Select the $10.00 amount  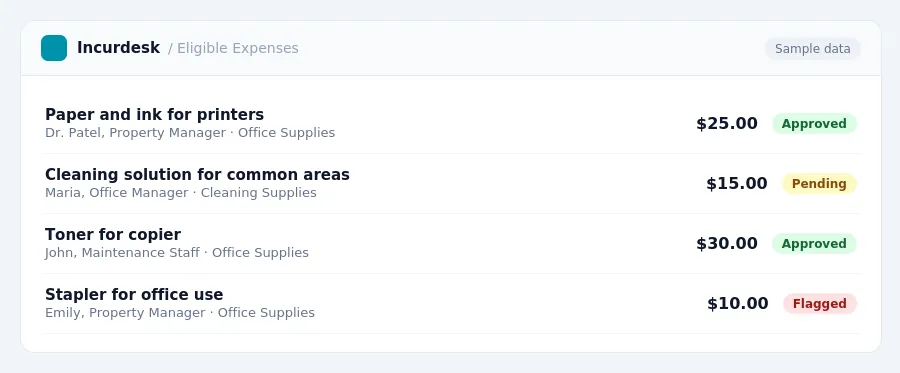[738, 304]
